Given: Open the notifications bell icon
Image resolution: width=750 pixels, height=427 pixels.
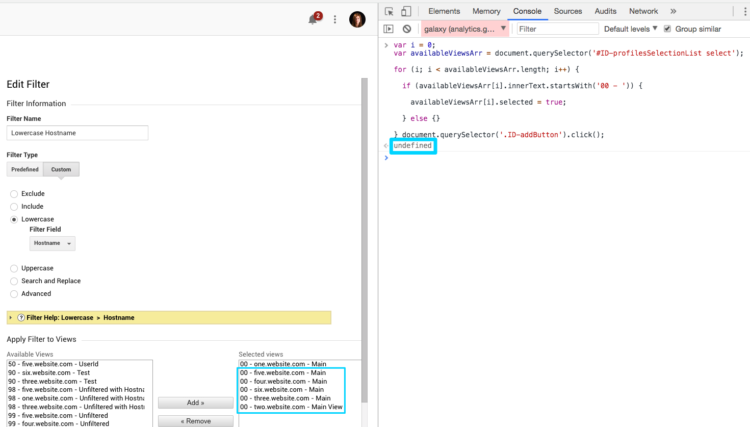Looking at the screenshot, I should coord(313,19).
